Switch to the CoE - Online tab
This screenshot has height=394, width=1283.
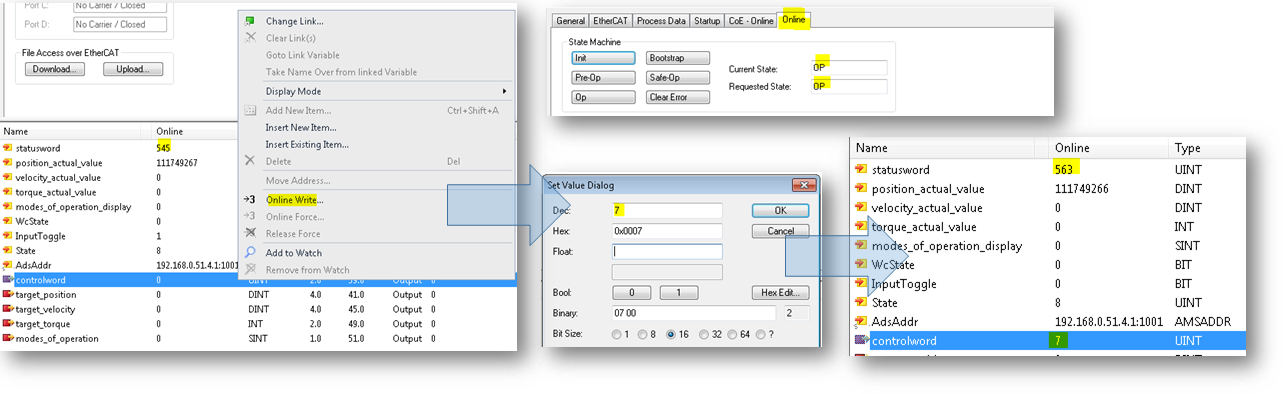click(x=749, y=20)
